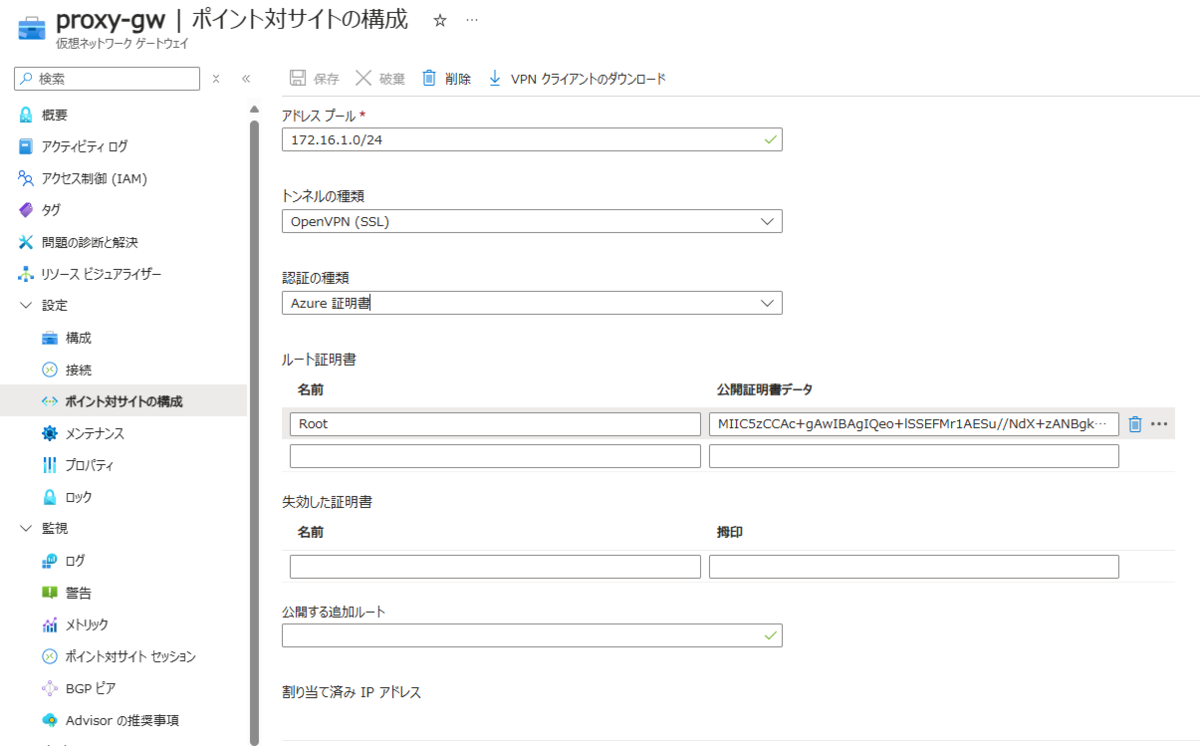
Task: Click the アドレス プール field 172.16.1.0/24
Action: (532, 139)
